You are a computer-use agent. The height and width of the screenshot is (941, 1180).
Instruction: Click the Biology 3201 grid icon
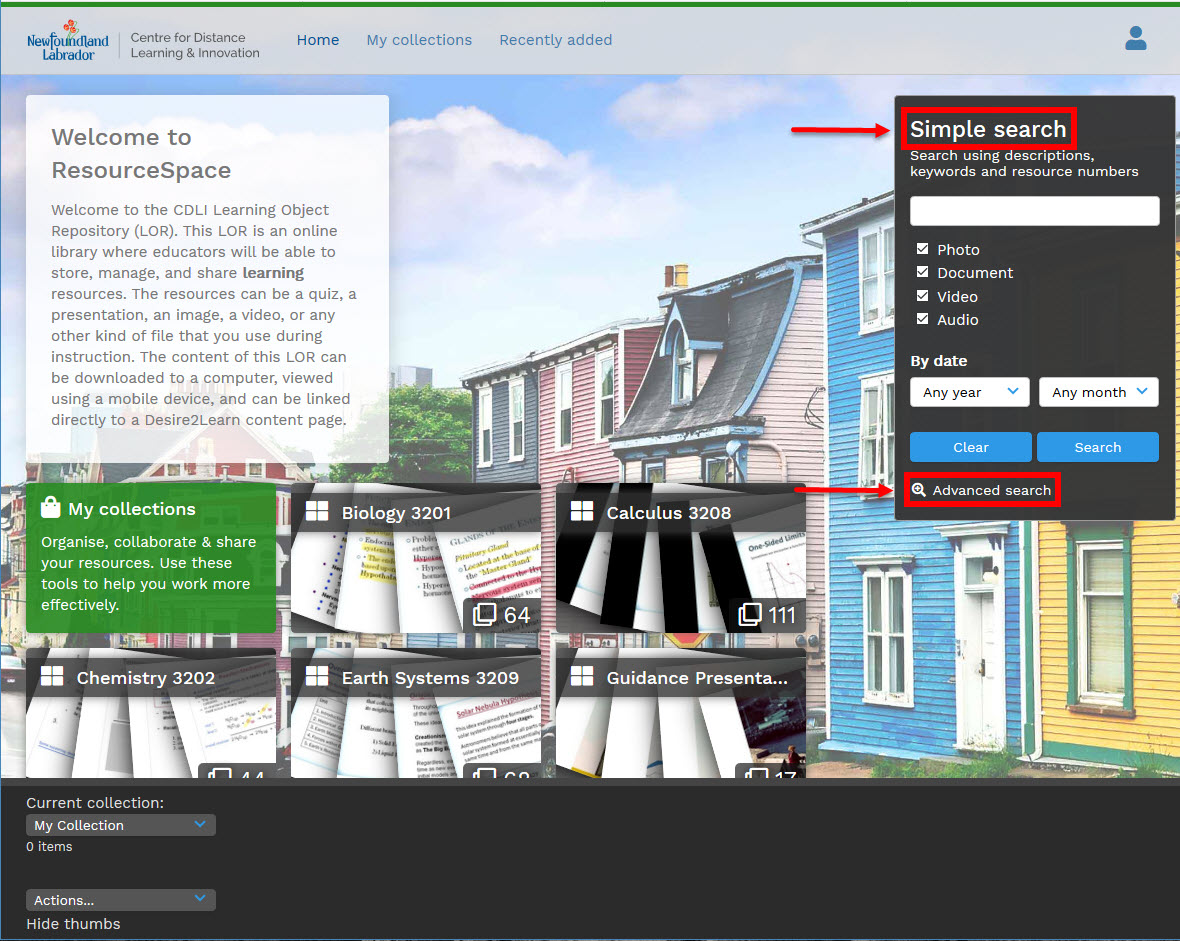pos(317,511)
